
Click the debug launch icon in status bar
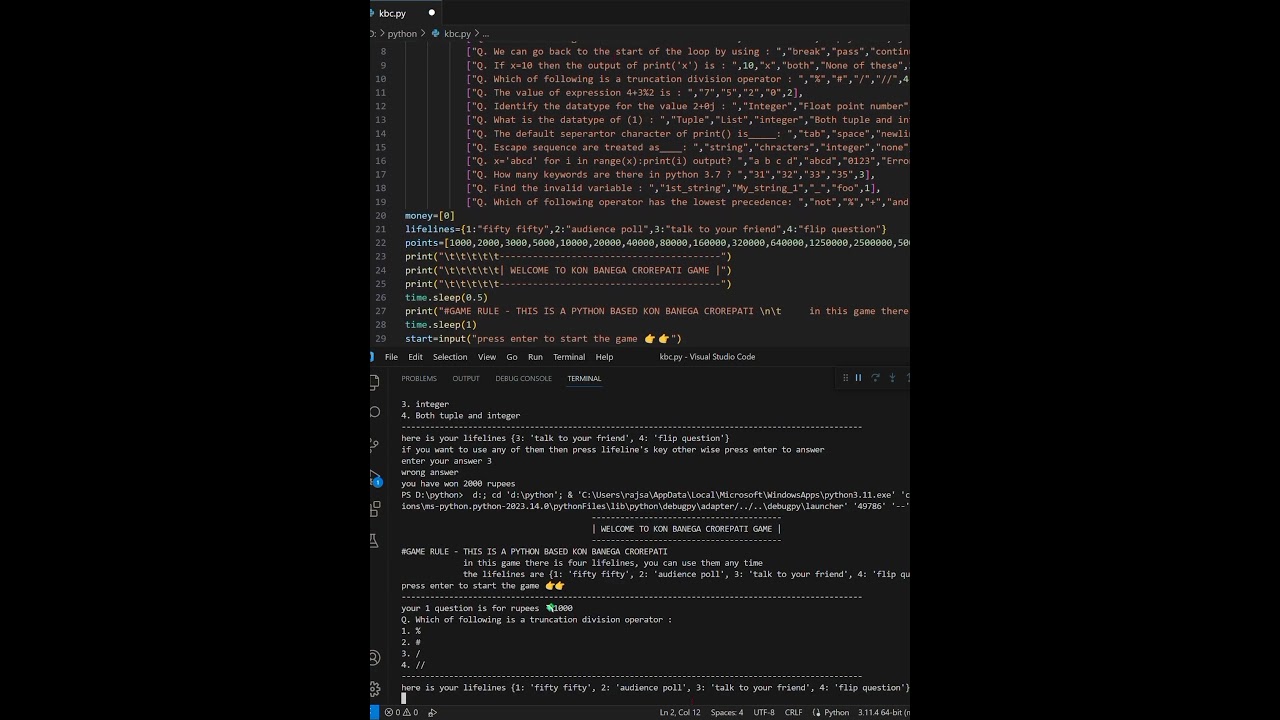433,712
